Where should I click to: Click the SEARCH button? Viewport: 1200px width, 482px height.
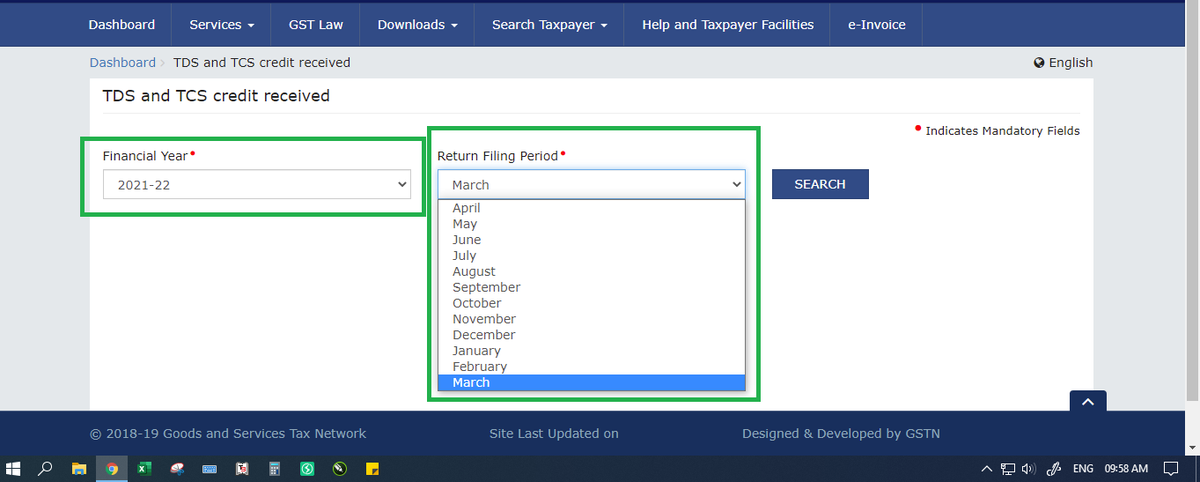820,184
